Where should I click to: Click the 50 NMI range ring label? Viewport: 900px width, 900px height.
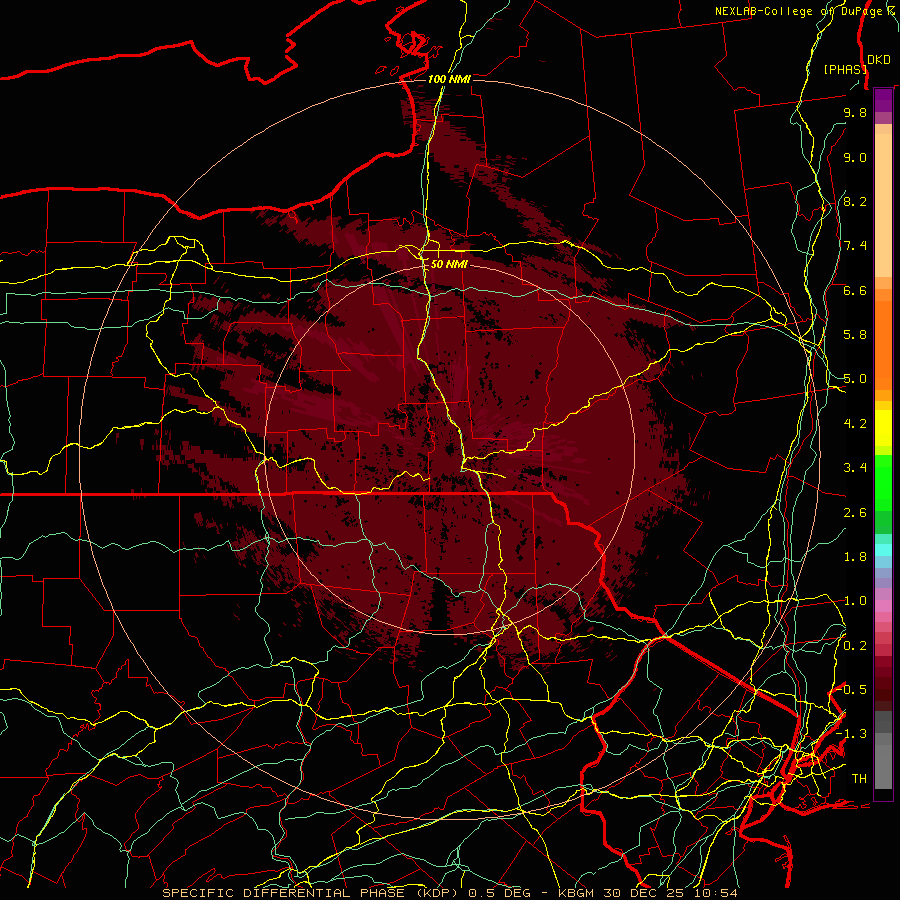(449, 264)
